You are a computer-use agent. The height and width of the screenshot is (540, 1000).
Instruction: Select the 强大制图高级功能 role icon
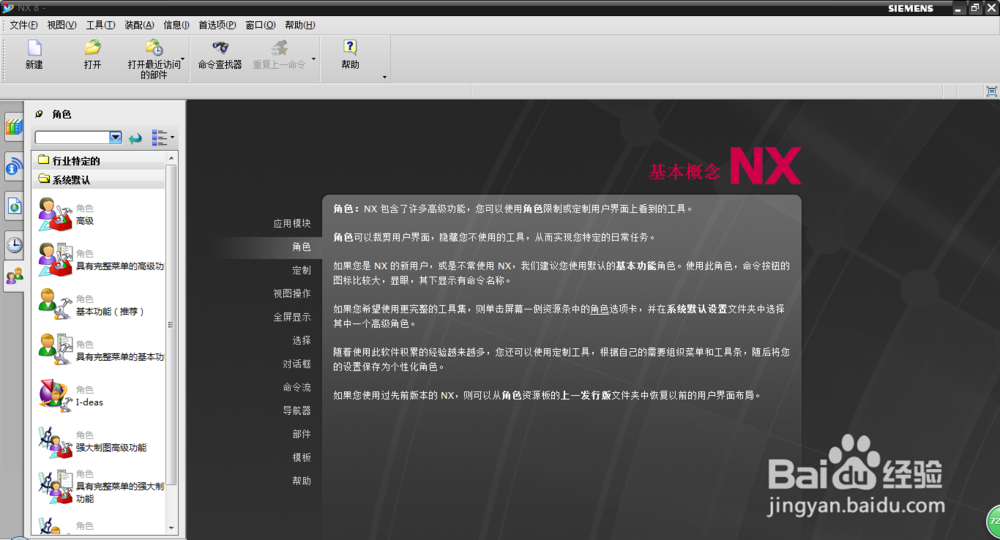pos(55,441)
